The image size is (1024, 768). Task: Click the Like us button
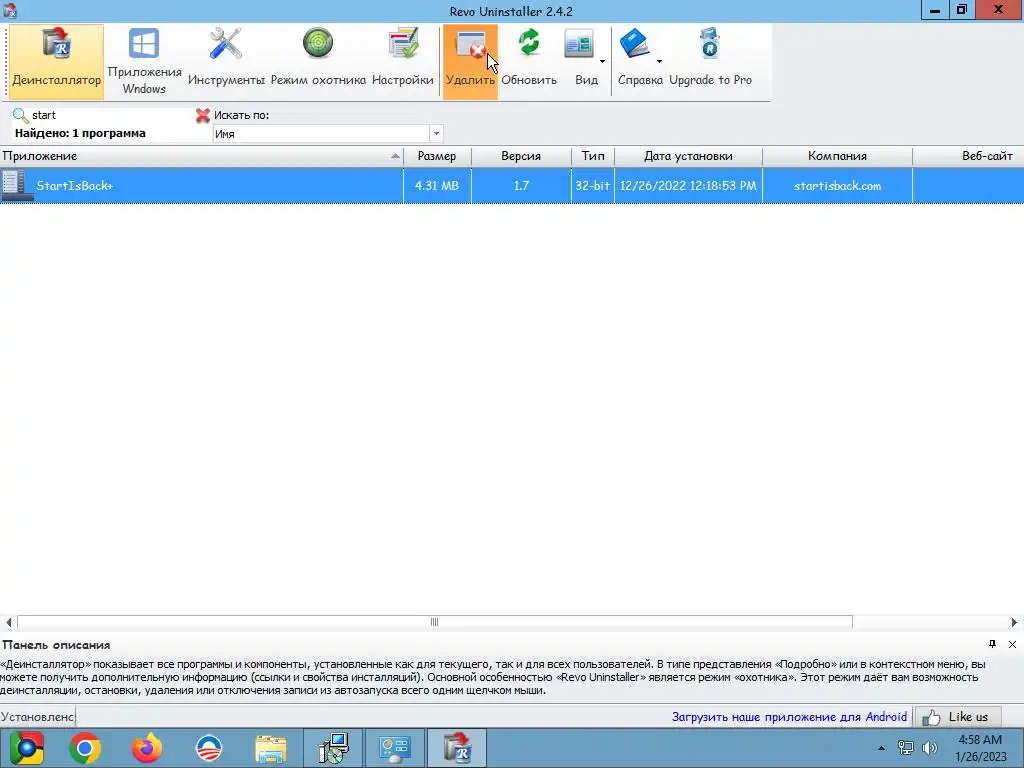tap(958, 717)
